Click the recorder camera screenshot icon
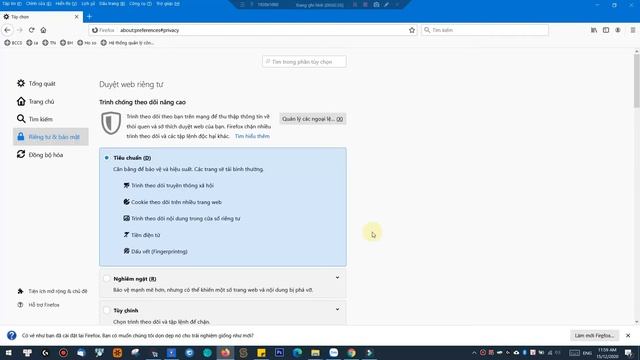 [x=376, y=4]
